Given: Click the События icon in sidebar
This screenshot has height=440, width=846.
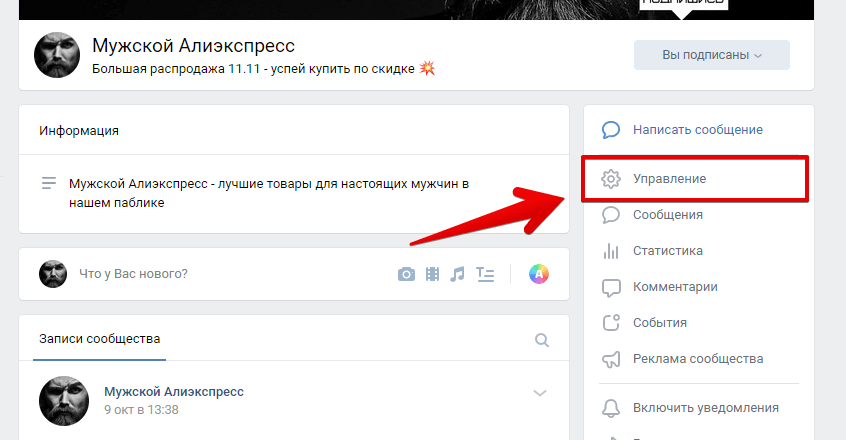Looking at the screenshot, I should pos(611,322).
